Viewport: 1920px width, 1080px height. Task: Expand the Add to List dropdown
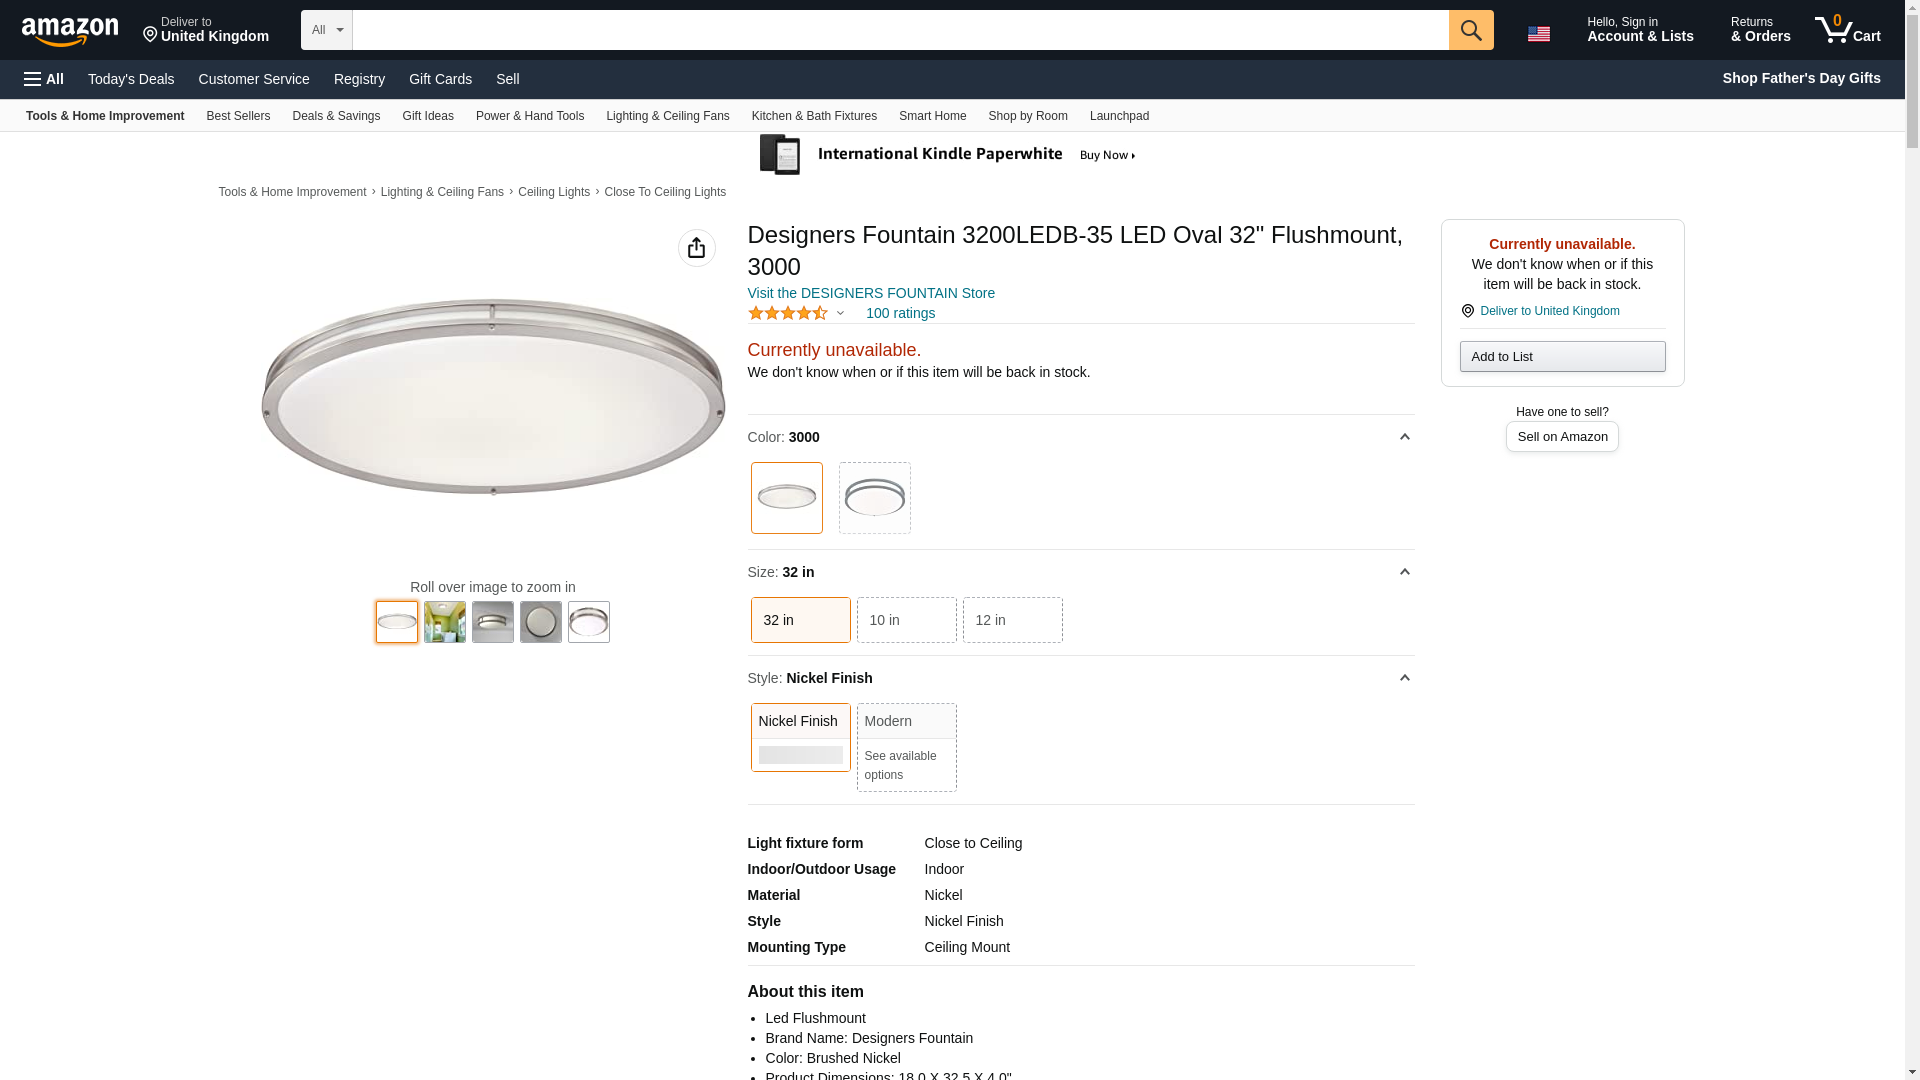1562,357
